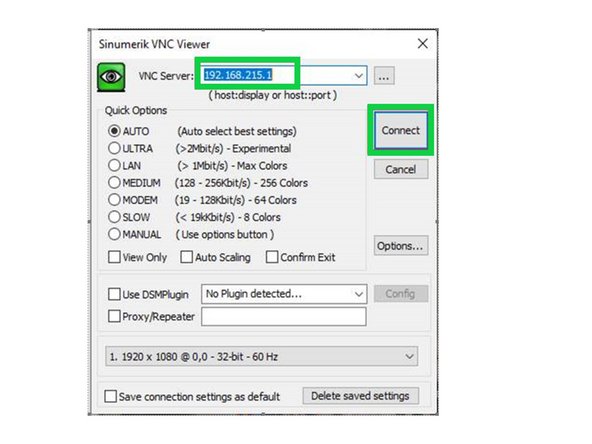
Task: Click the (Auto select best settings) description
Action: pos(237,131)
